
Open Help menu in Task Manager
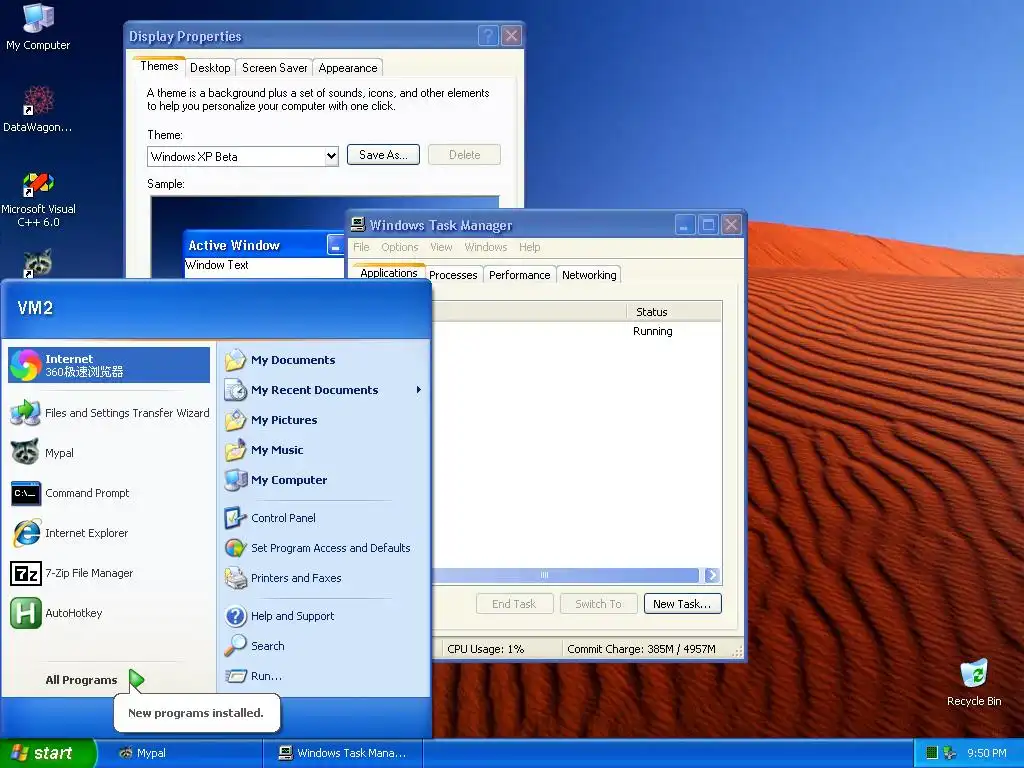530,247
